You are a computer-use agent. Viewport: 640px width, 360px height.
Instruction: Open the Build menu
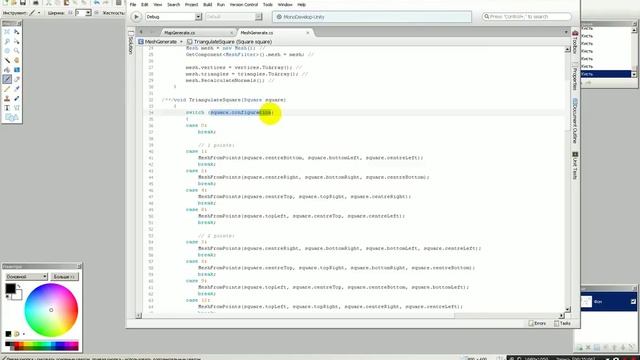[208, 4]
